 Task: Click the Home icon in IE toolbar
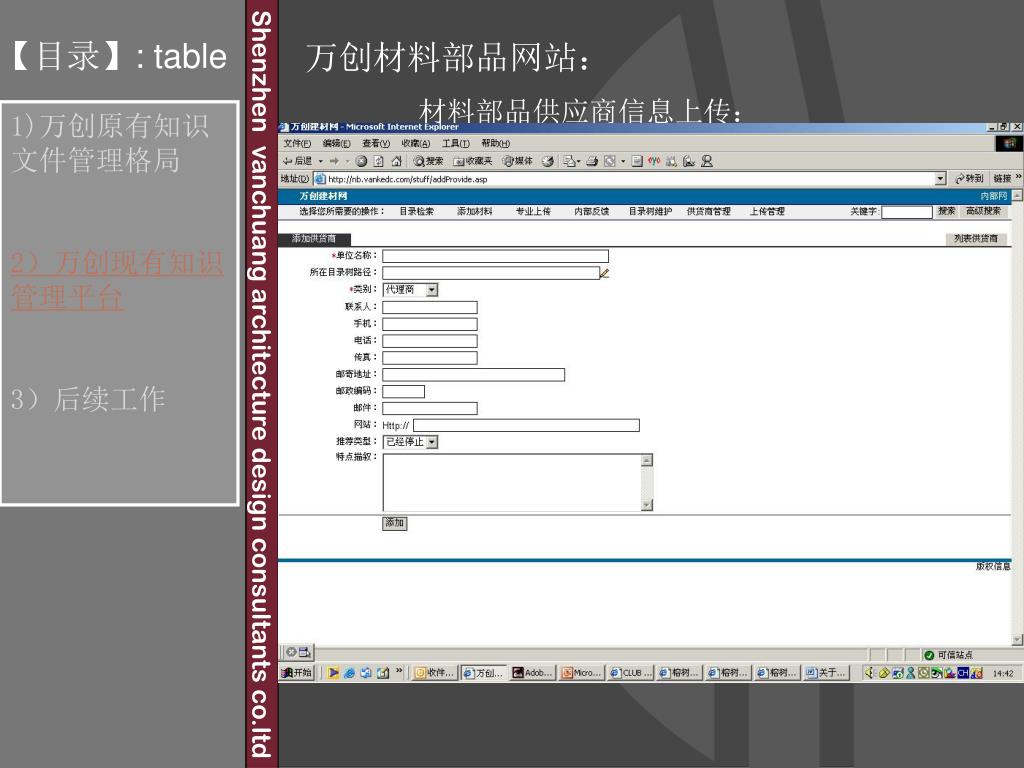[x=396, y=161]
